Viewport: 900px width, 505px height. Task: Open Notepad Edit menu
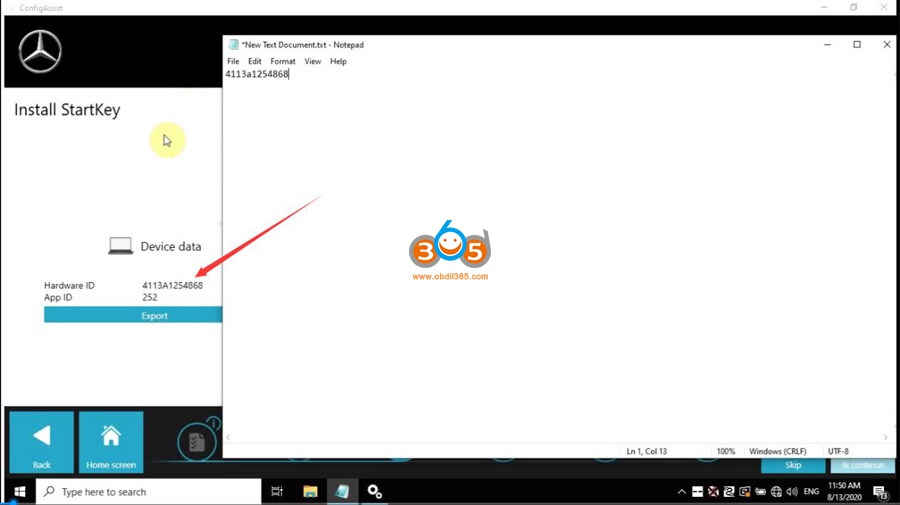(254, 61)
